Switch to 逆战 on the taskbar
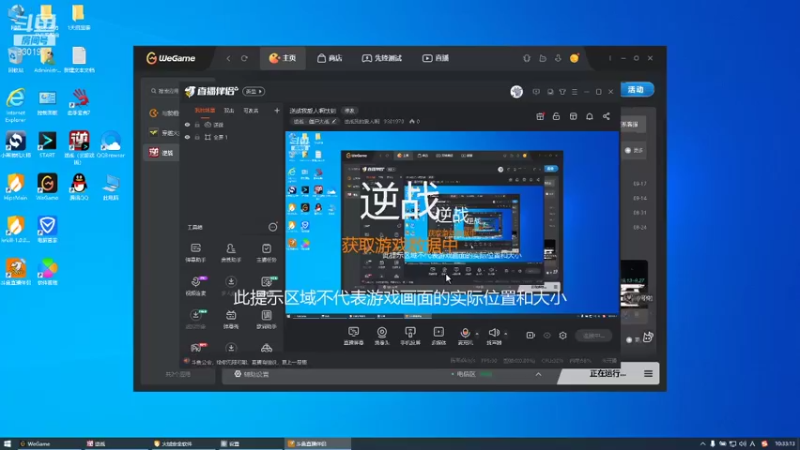The image size is (800, 450). 115,444
